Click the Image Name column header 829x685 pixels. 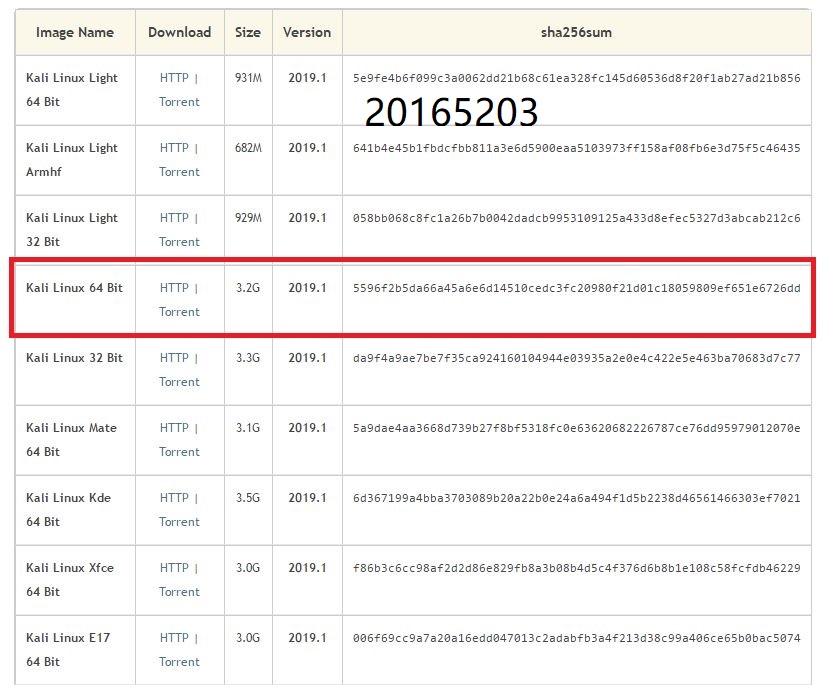tap(75, 32)
